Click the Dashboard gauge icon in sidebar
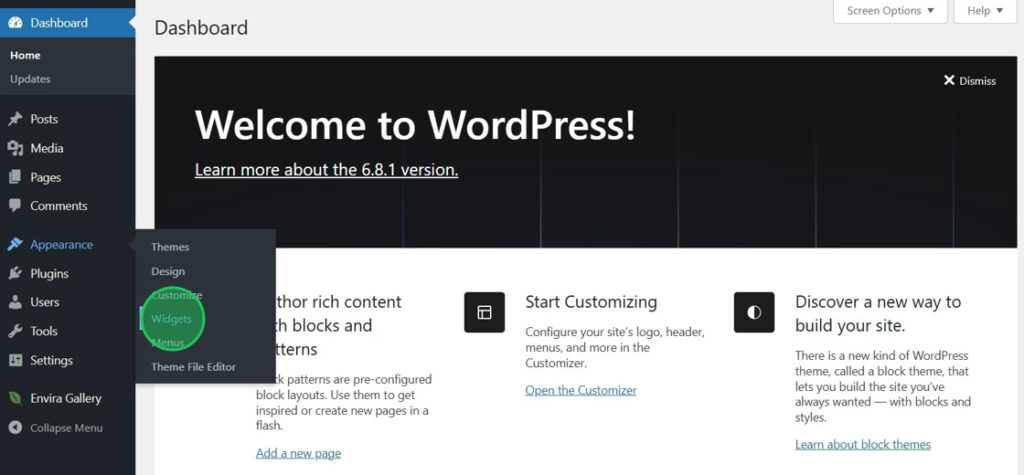Screen dimensions: 1024x475 (x=15, y=22)
